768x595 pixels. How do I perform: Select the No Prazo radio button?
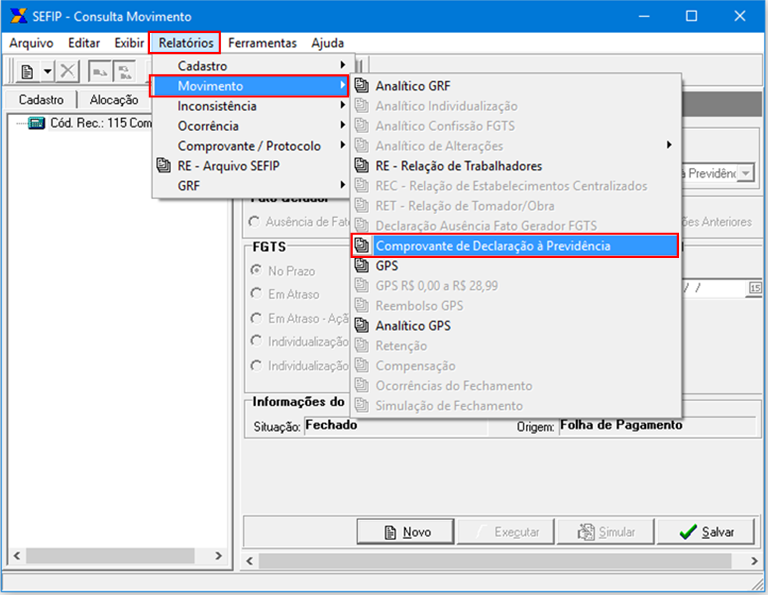(256, 270)
